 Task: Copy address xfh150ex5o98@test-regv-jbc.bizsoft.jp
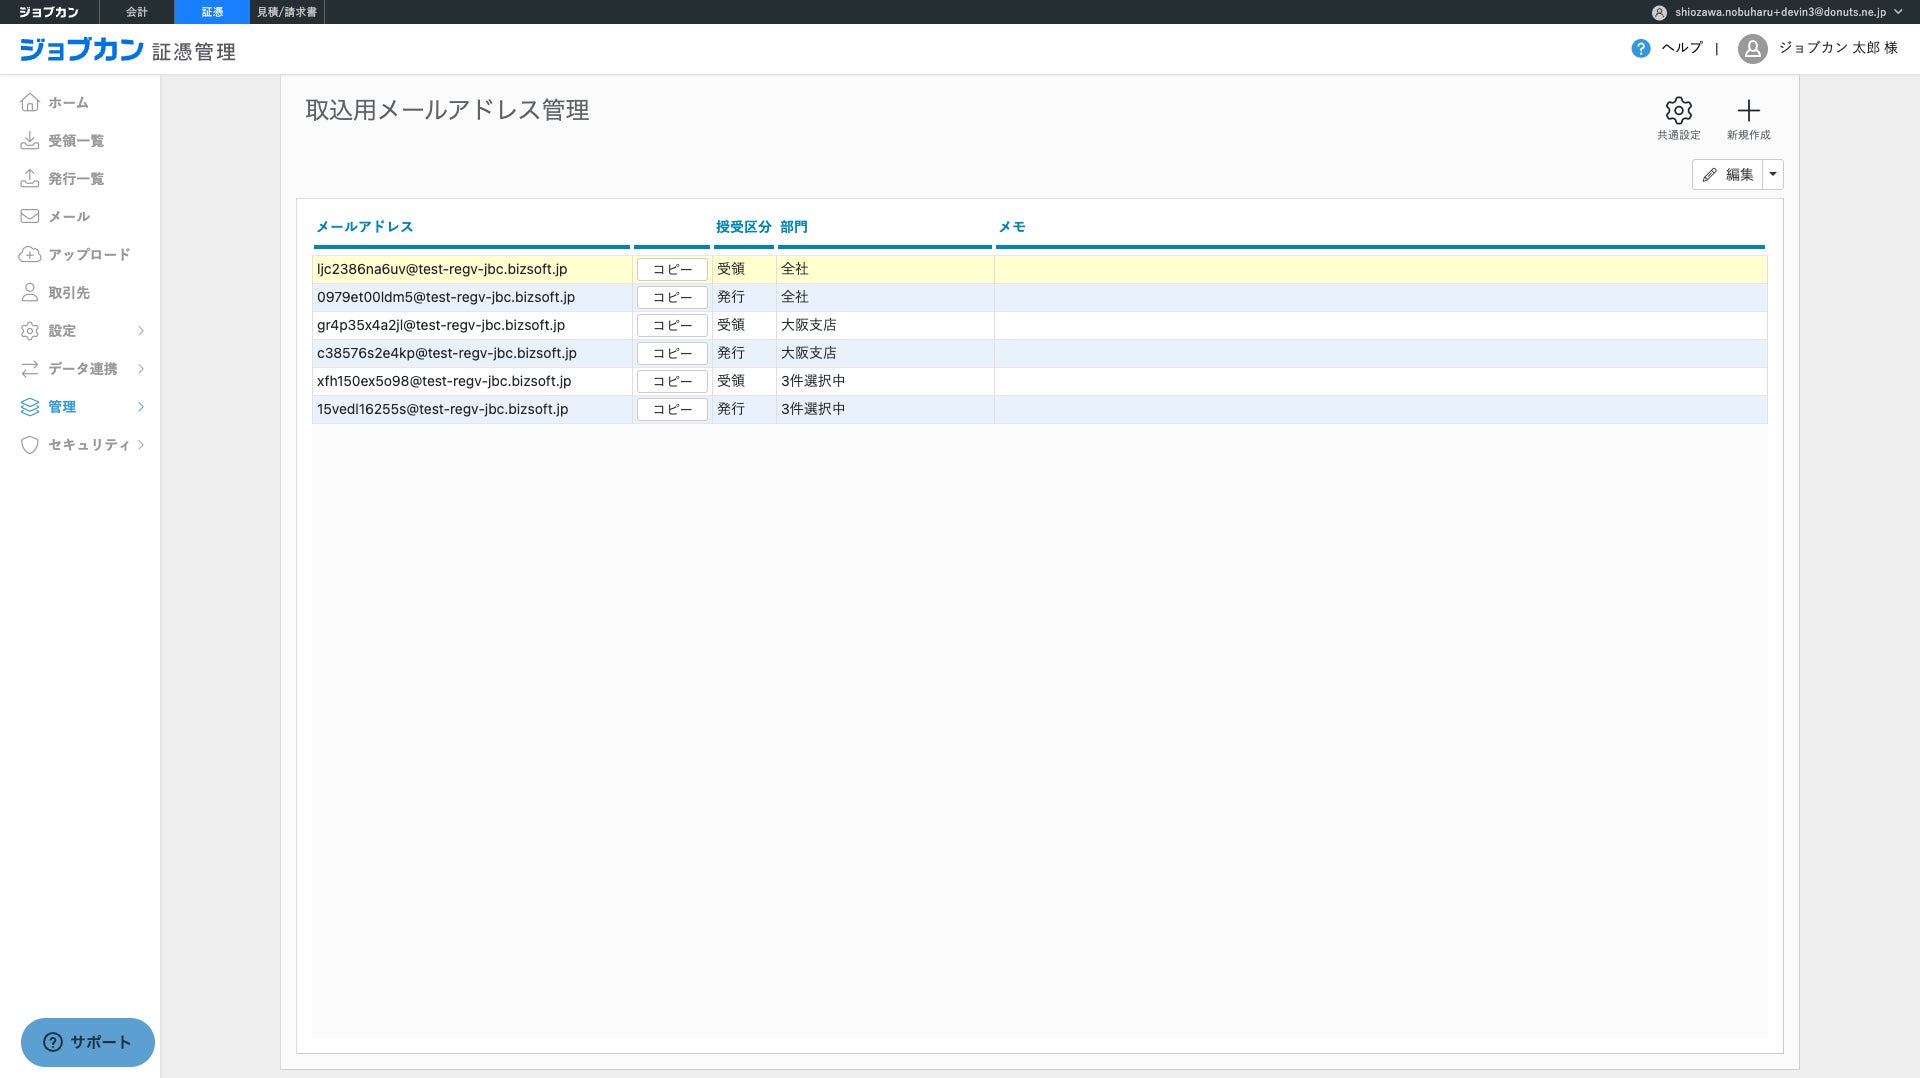[x=672, y=381]
